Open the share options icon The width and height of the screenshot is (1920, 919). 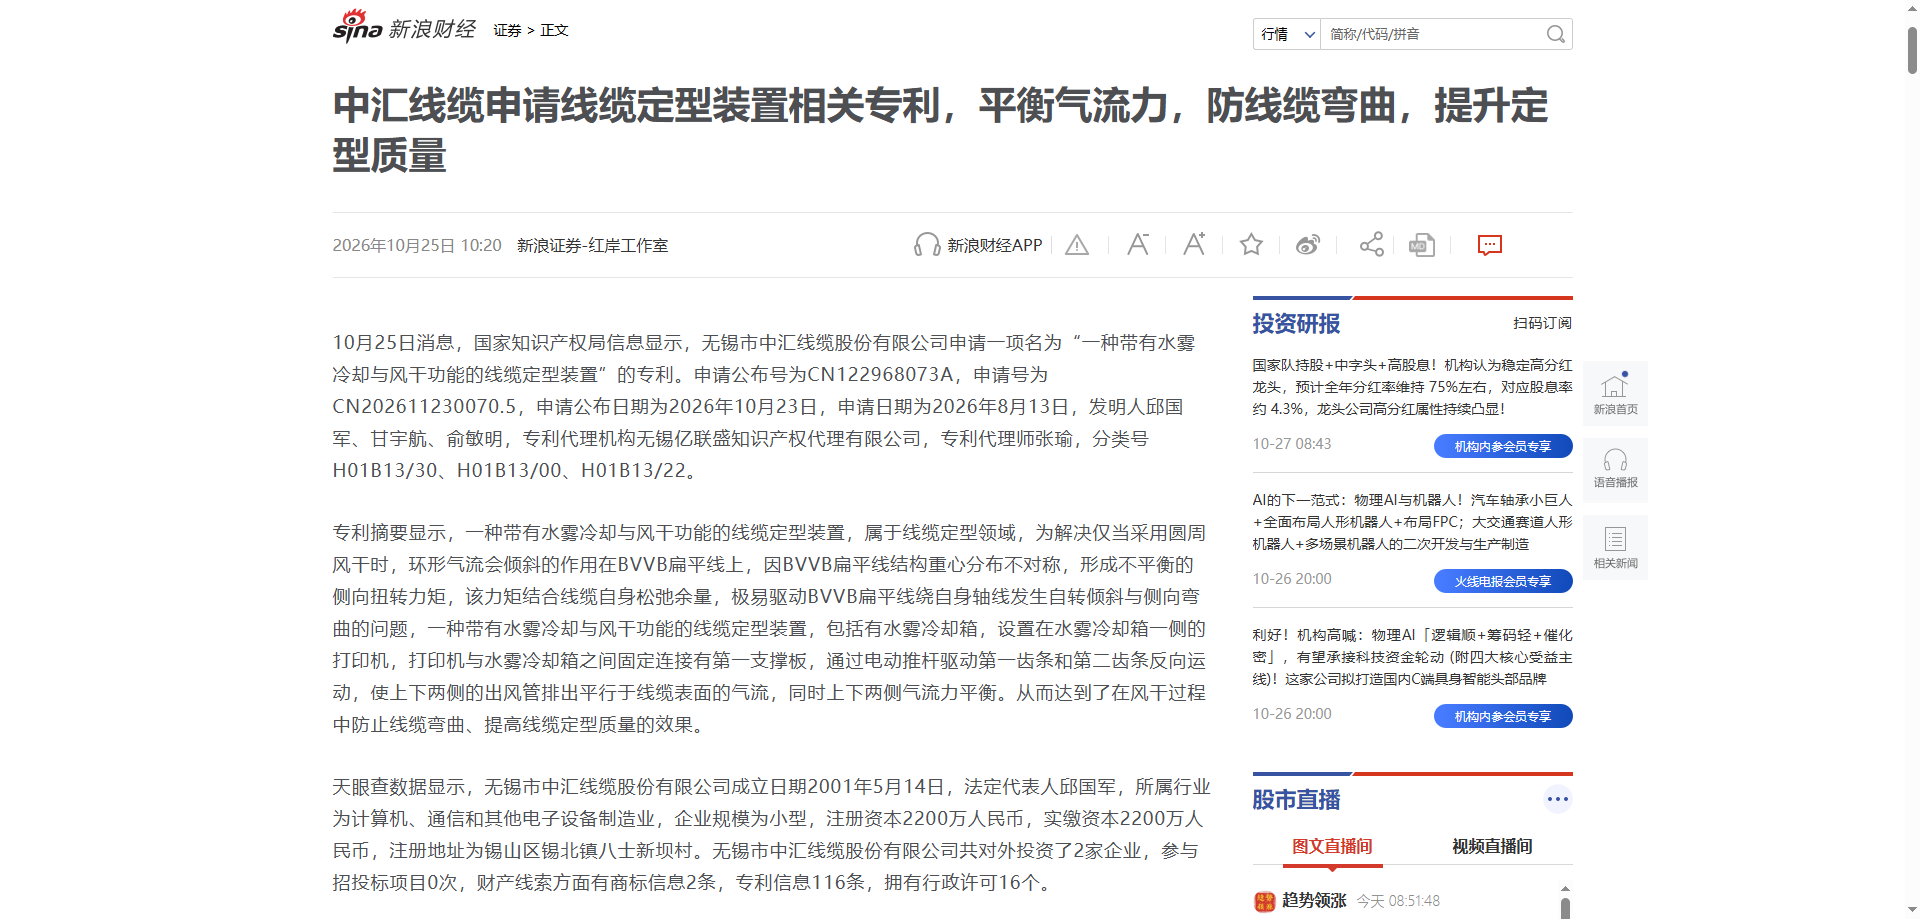1372,245
